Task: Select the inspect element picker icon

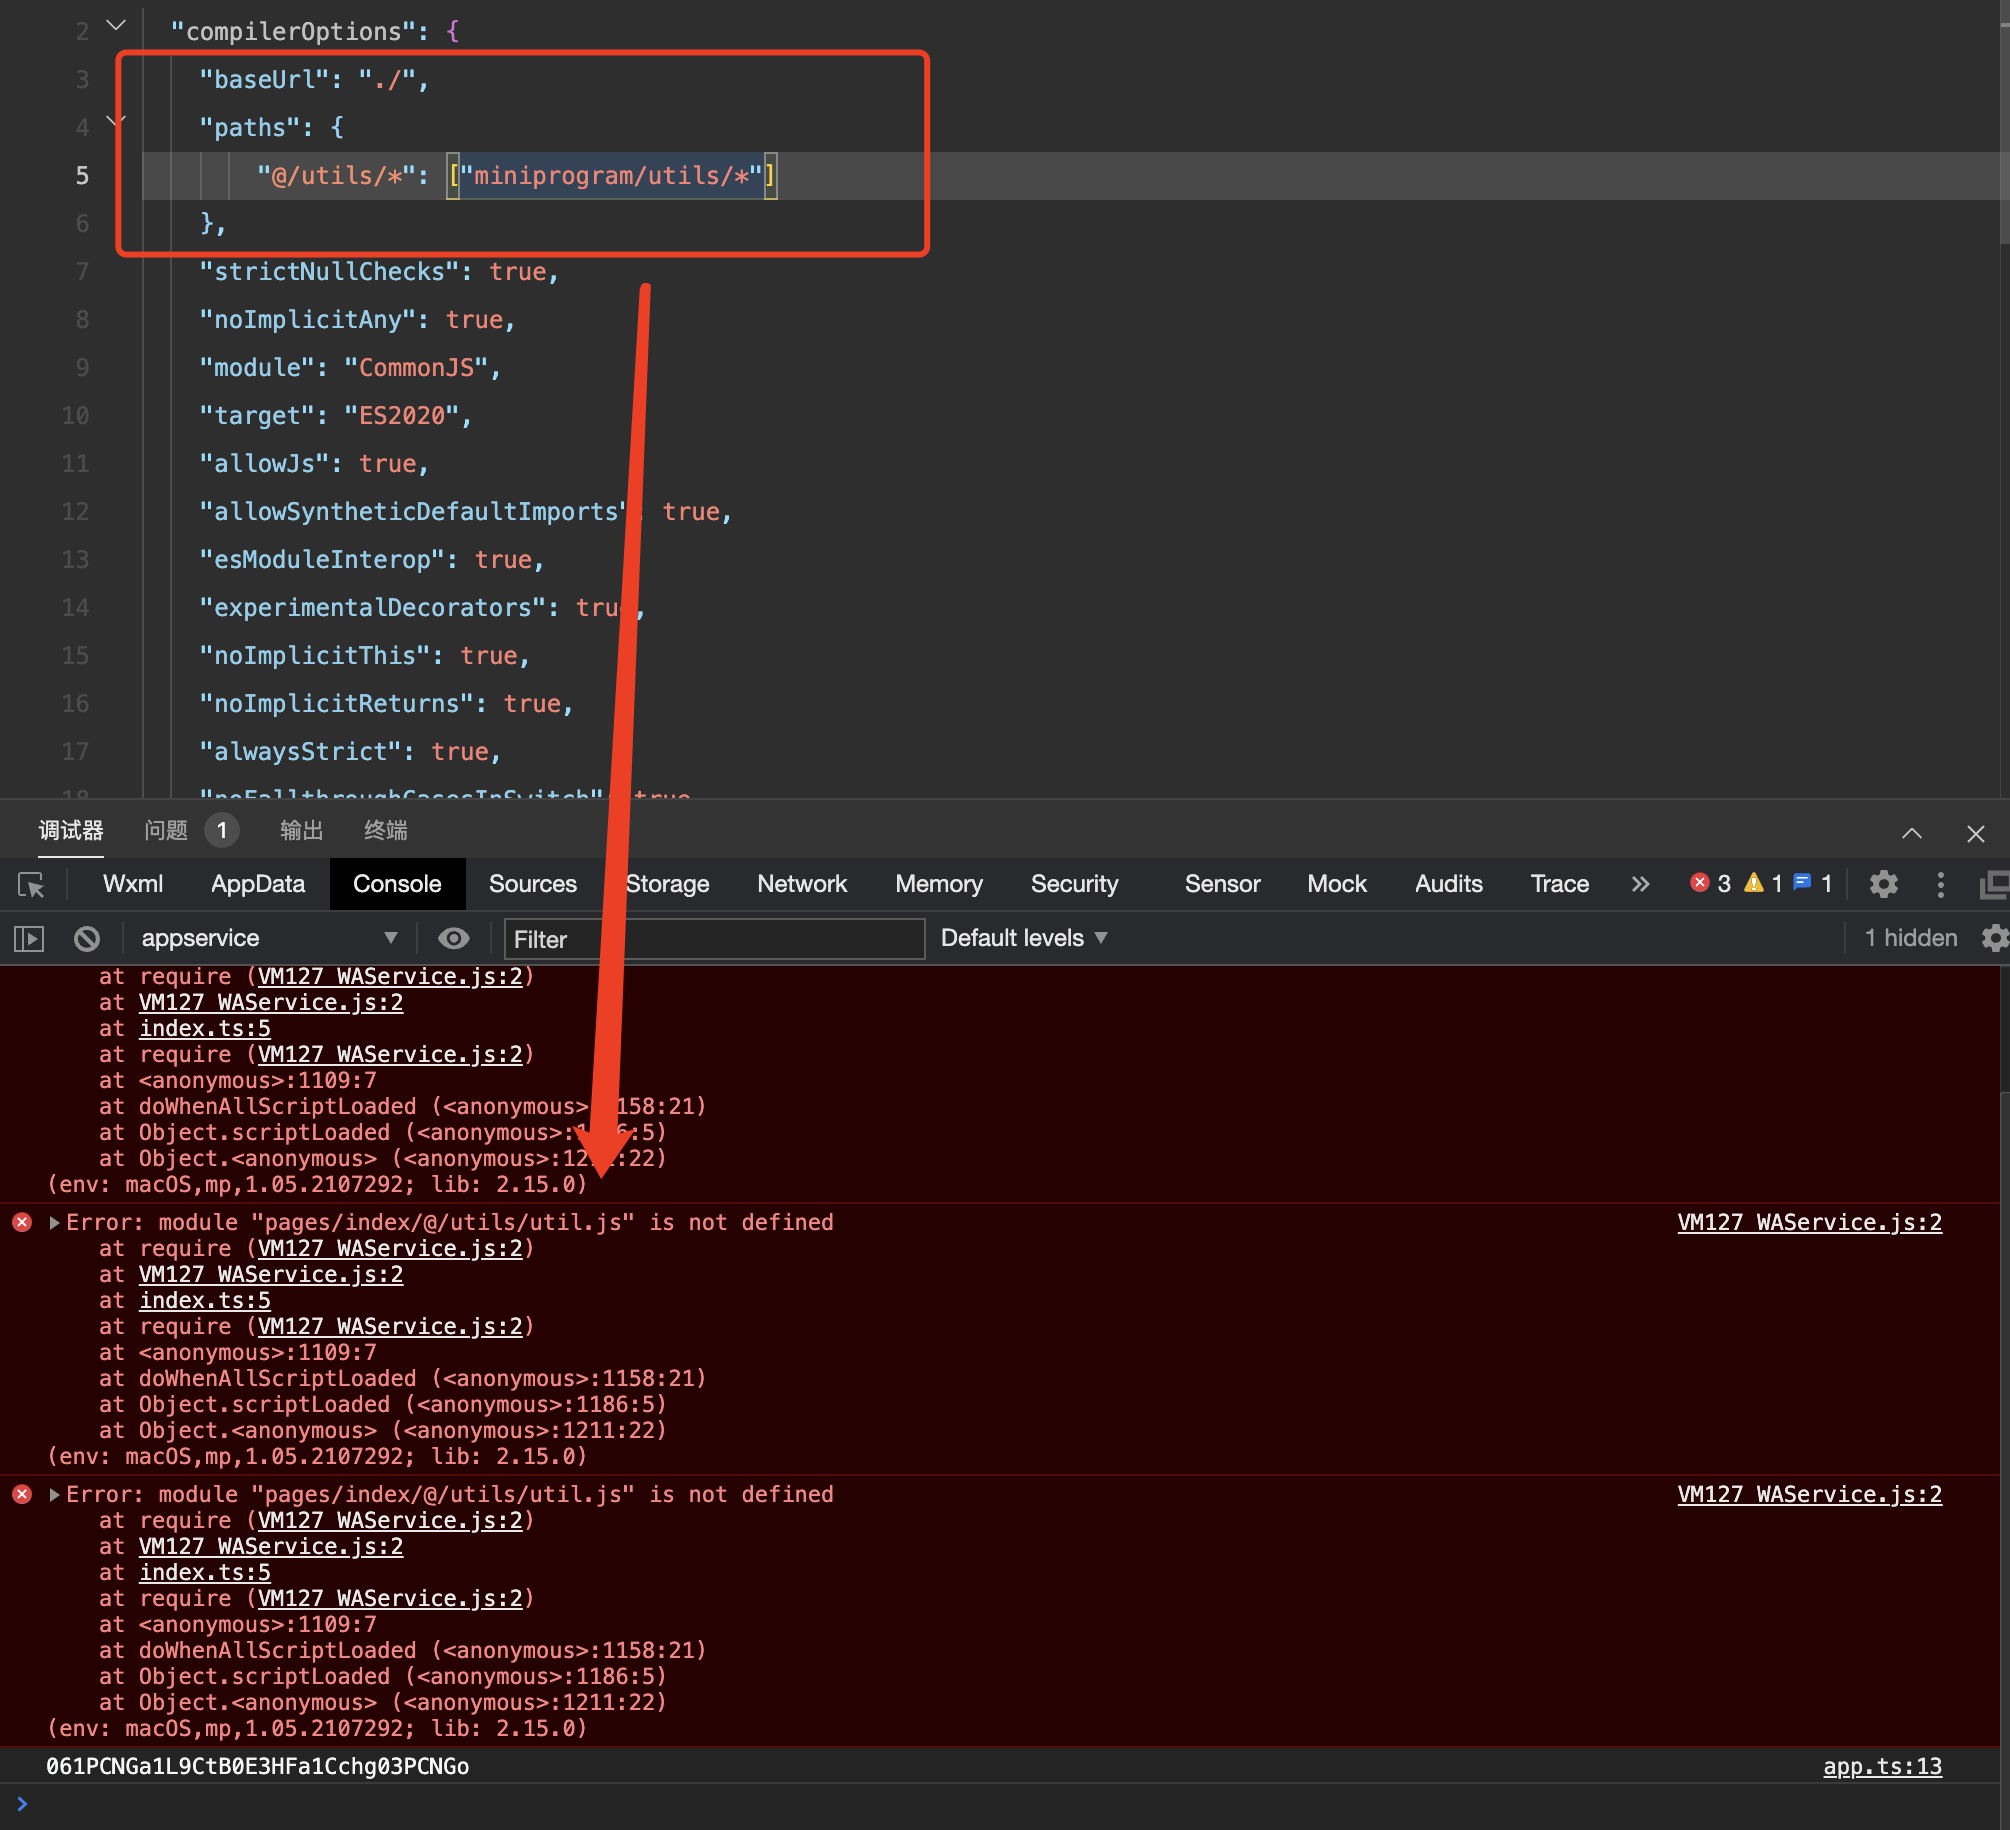Action: point(31,885)
